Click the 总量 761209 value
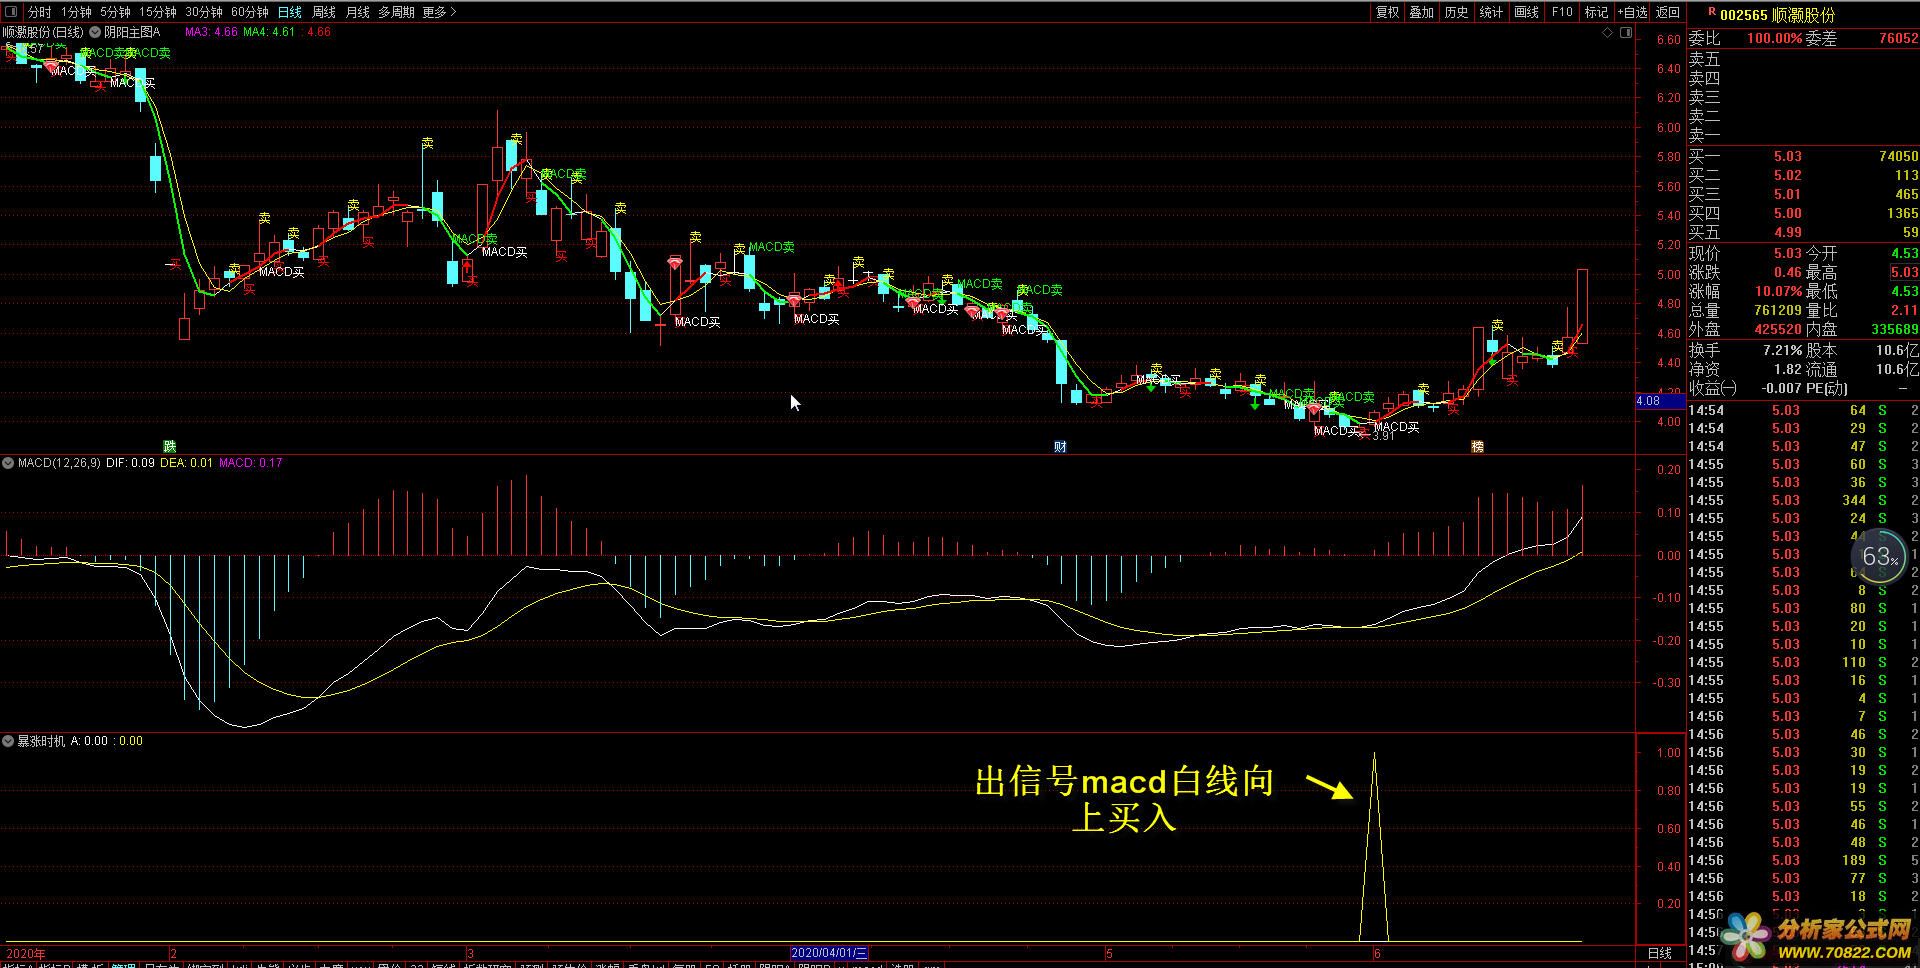The height and width of the screenshot is (968, 1920). pyautogui.click(x=1777, y=310)
